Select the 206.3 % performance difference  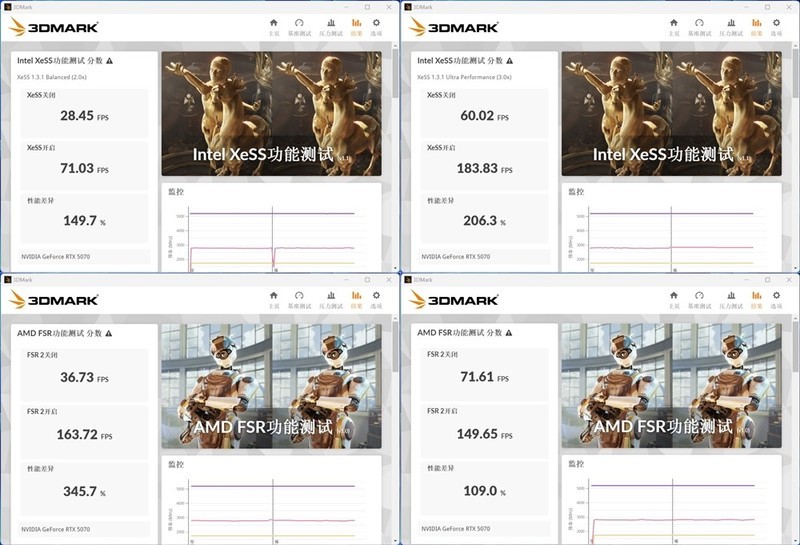tap(484, 221)
